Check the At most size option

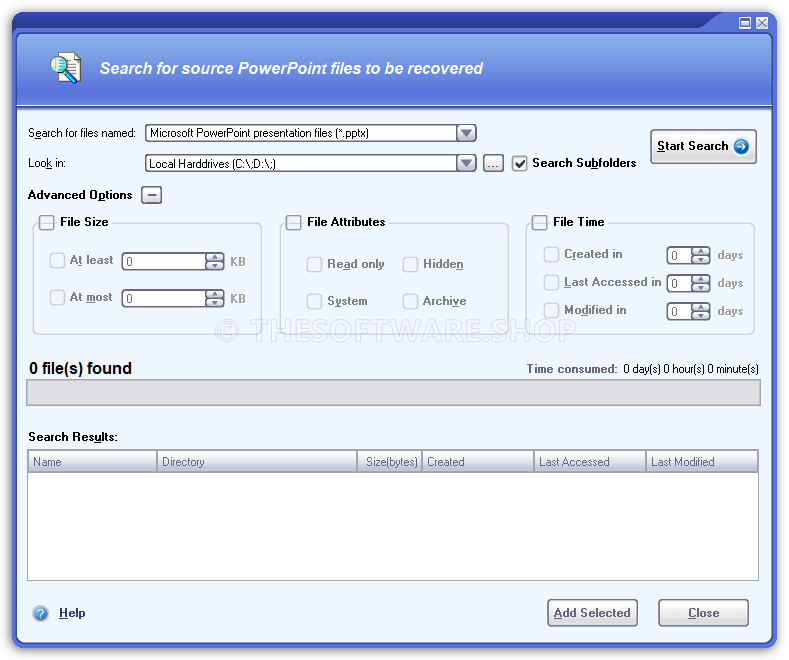click(57, 297)
